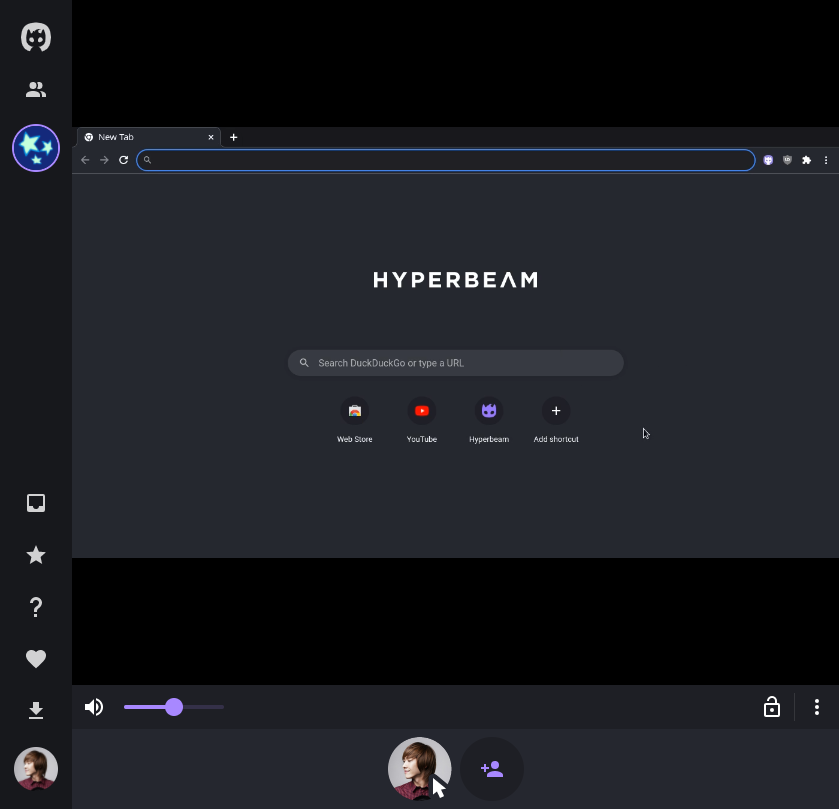The height and width of the screenshot is (809, 839).
Task: Click the uBlock shield extension icon
Action: (787, 160)
